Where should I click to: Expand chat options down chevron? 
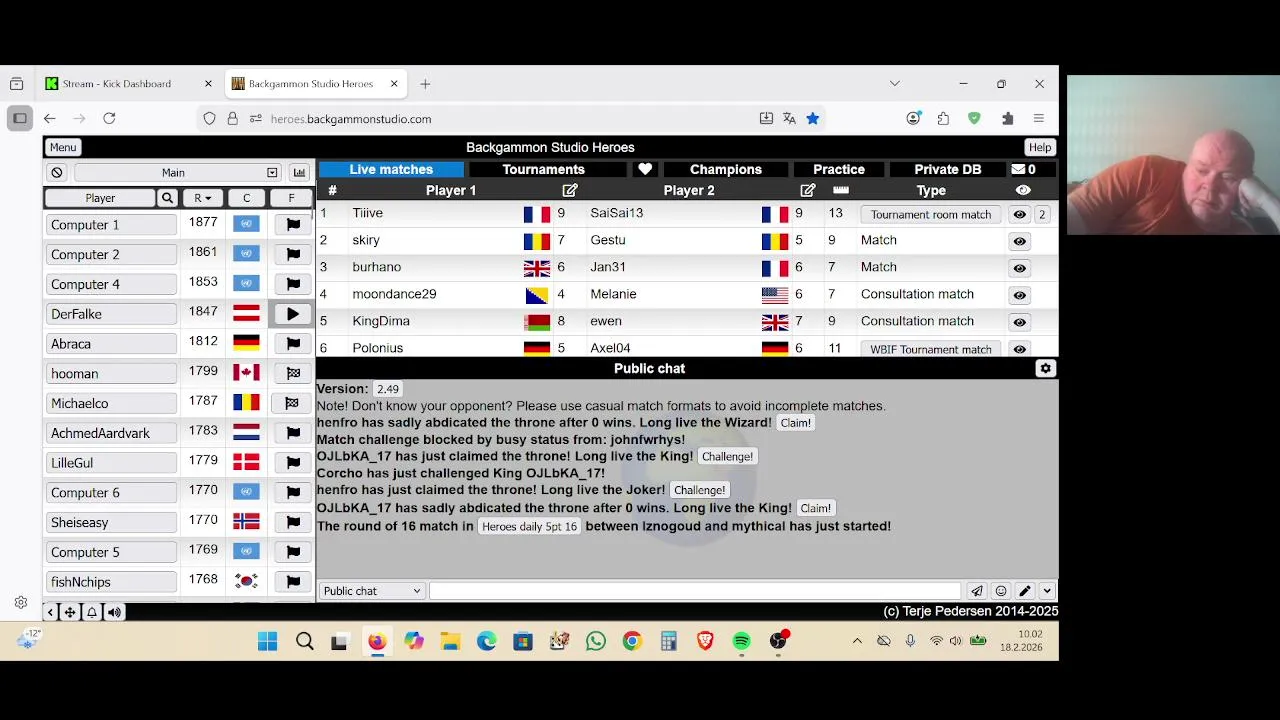[x=1047, y=591]
